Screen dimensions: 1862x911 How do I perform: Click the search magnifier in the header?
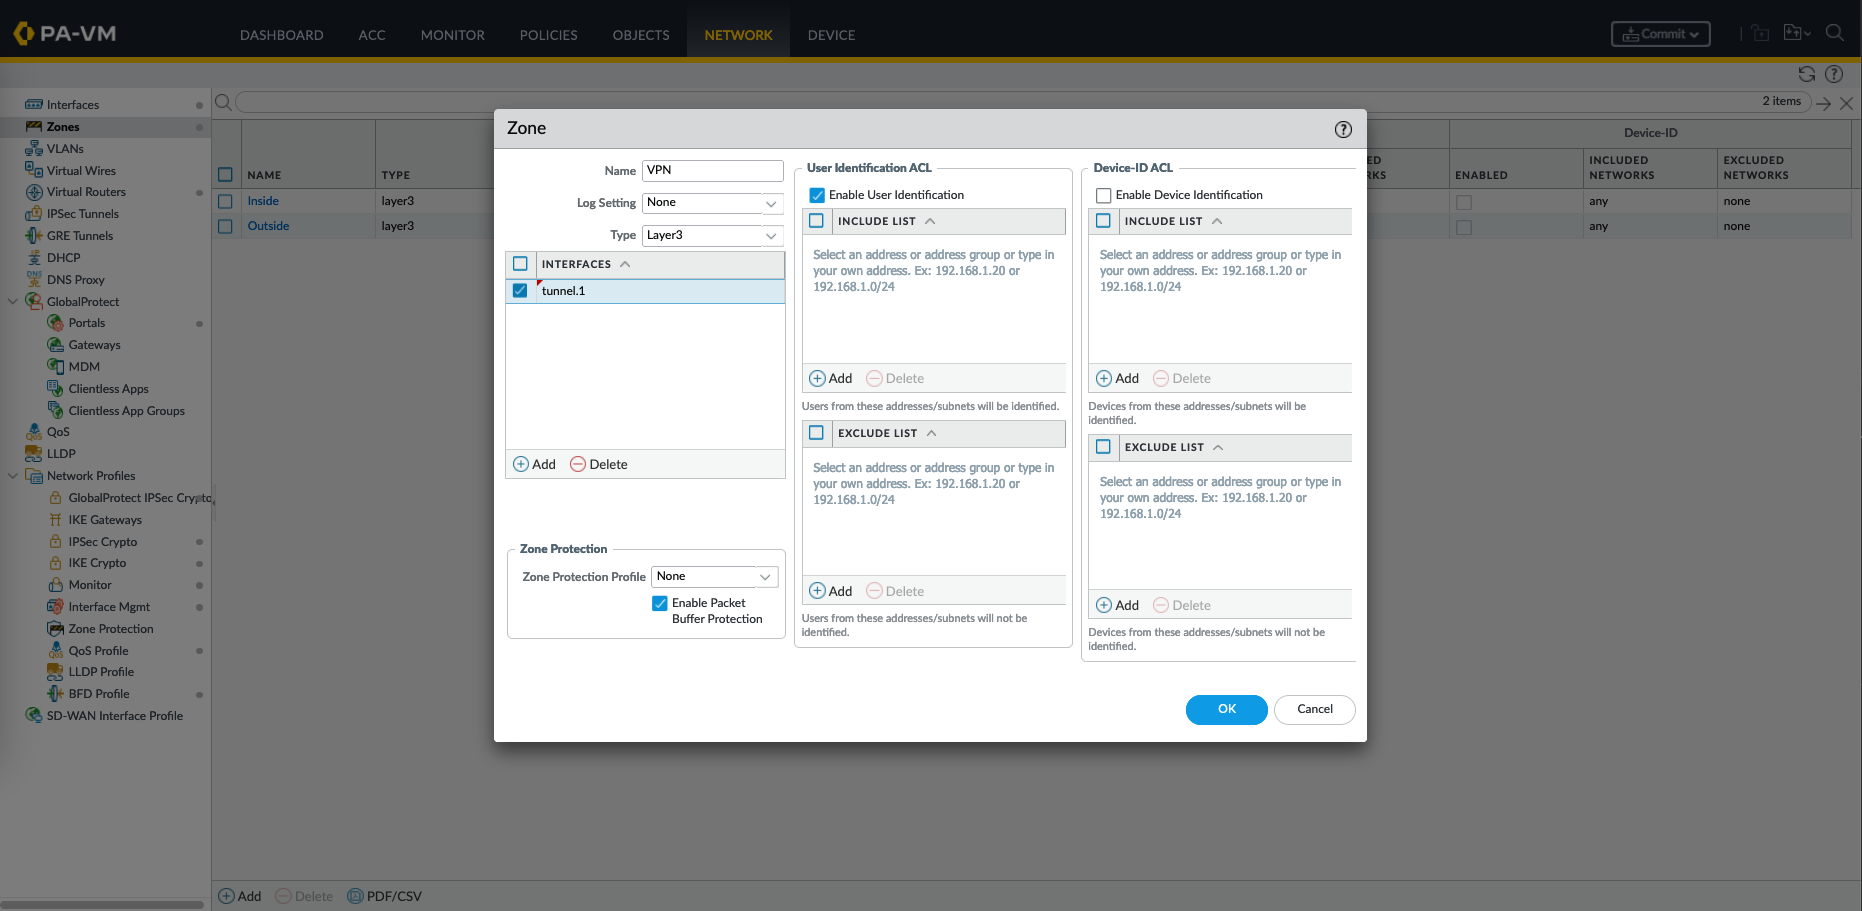(x=1834, y=33)
